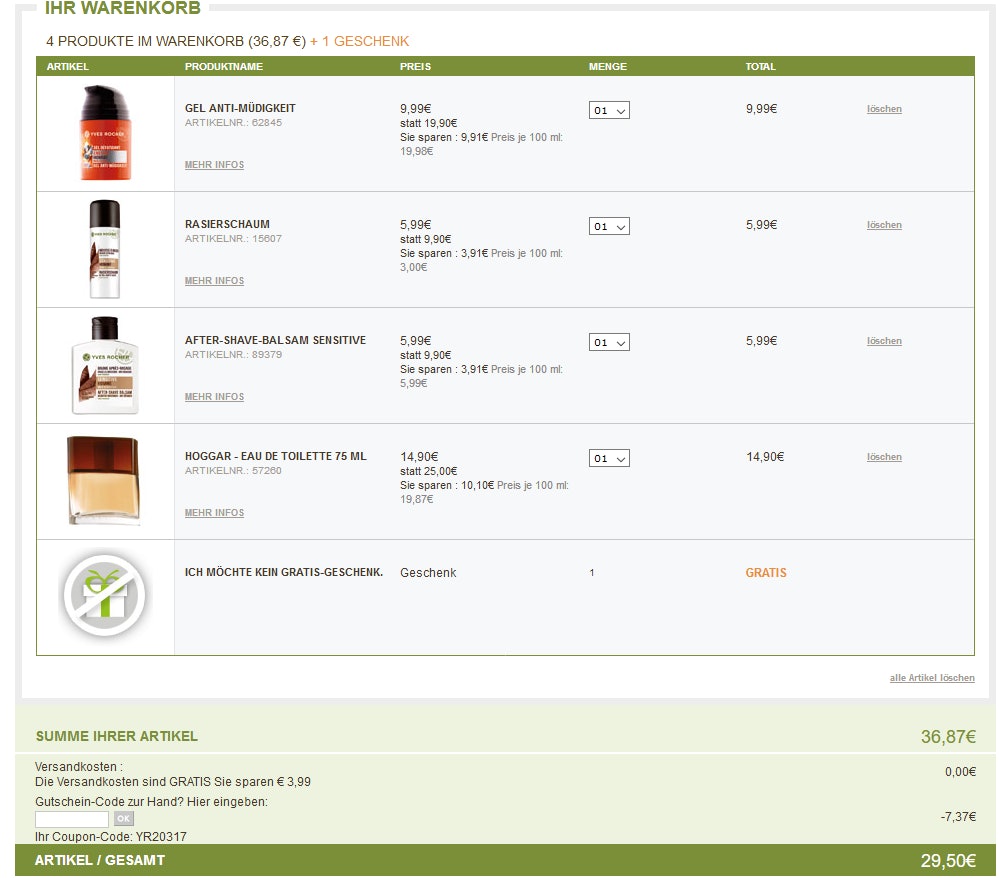The width and height of the screenshot is (999, 878).
Task: Remove After-Shave-Balsam Sensitive with löschen
Action: (884, 341)
